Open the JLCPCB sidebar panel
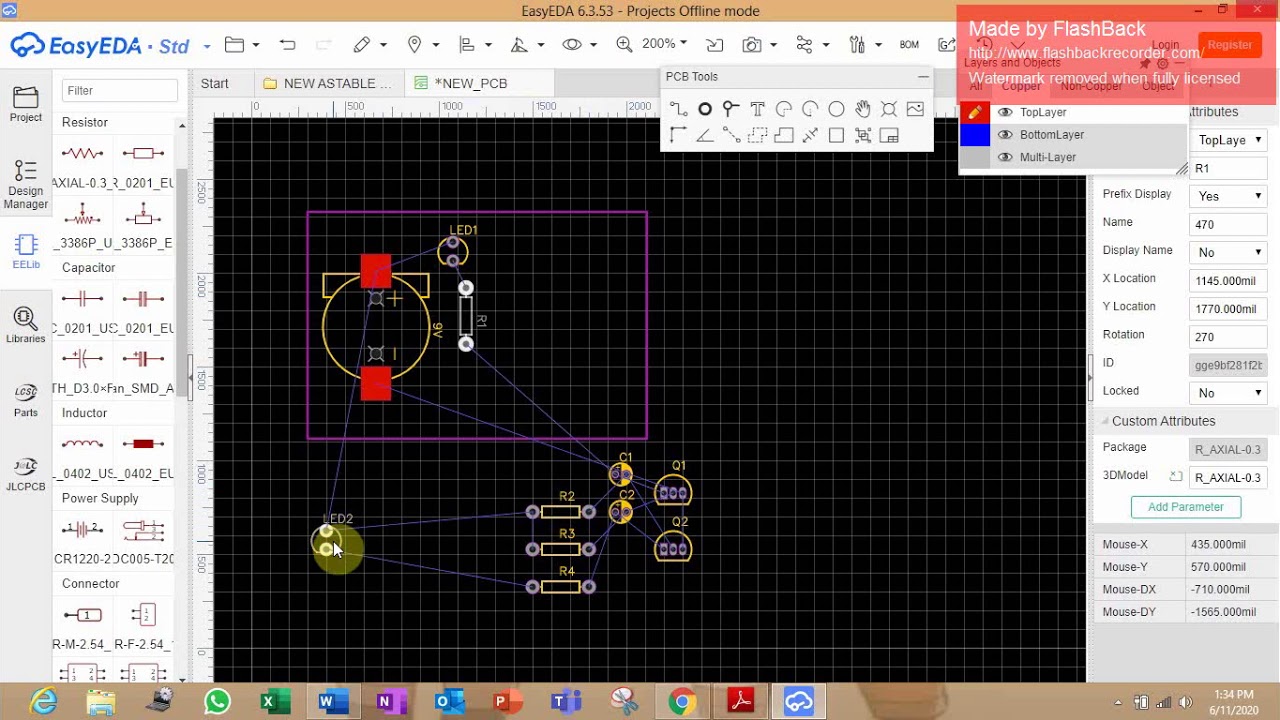 pyautogui.click(x=26, y=473)
